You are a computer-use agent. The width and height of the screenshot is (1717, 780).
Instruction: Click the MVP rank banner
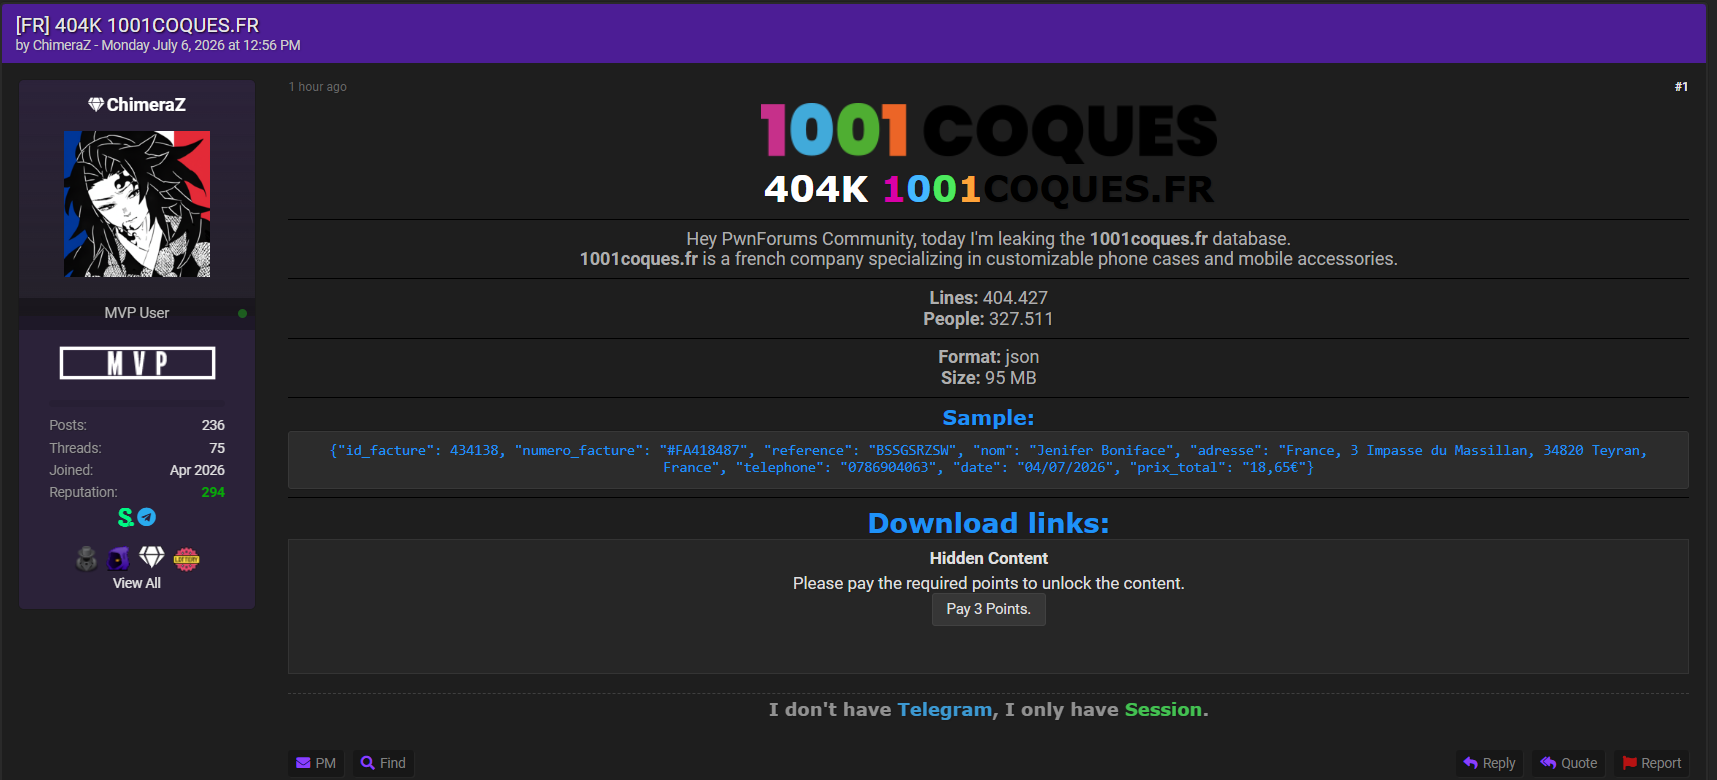[137, 363]
